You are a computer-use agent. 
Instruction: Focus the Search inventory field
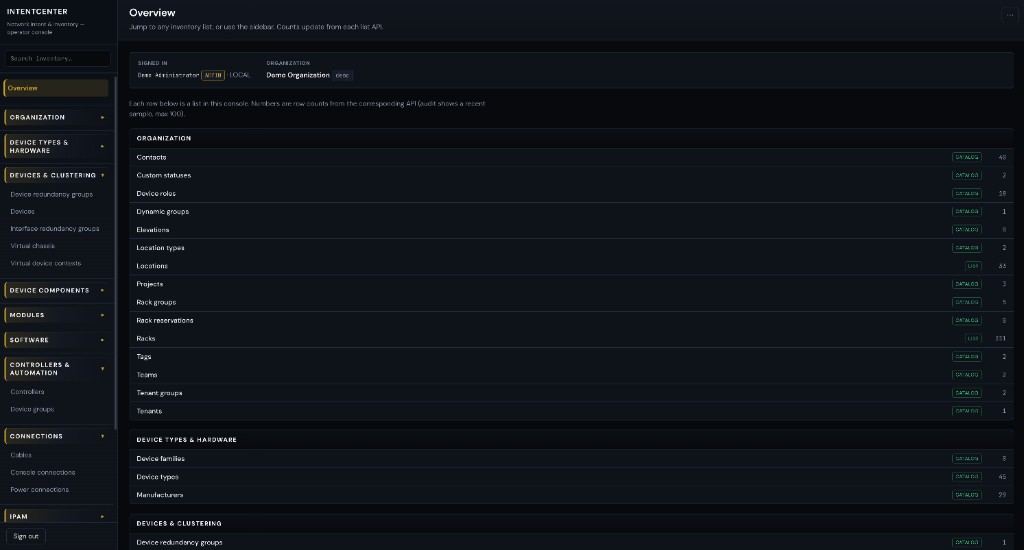tap(57, 59)
